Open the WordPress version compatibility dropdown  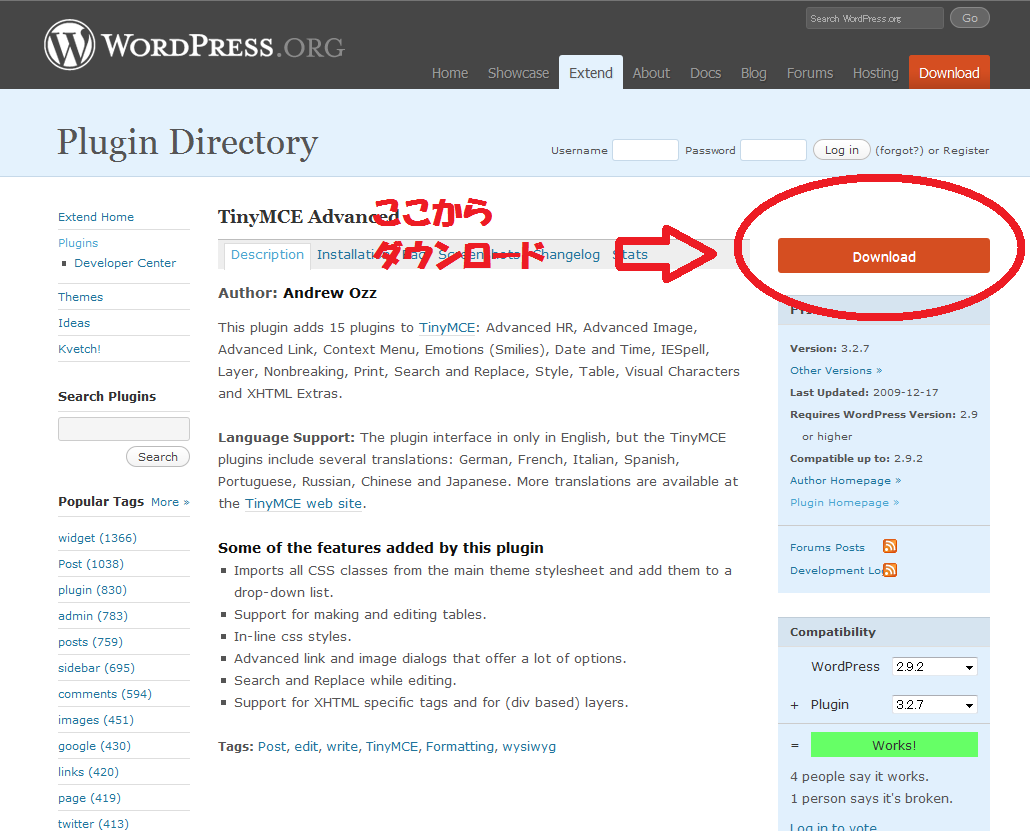click(x=934, y=666)
